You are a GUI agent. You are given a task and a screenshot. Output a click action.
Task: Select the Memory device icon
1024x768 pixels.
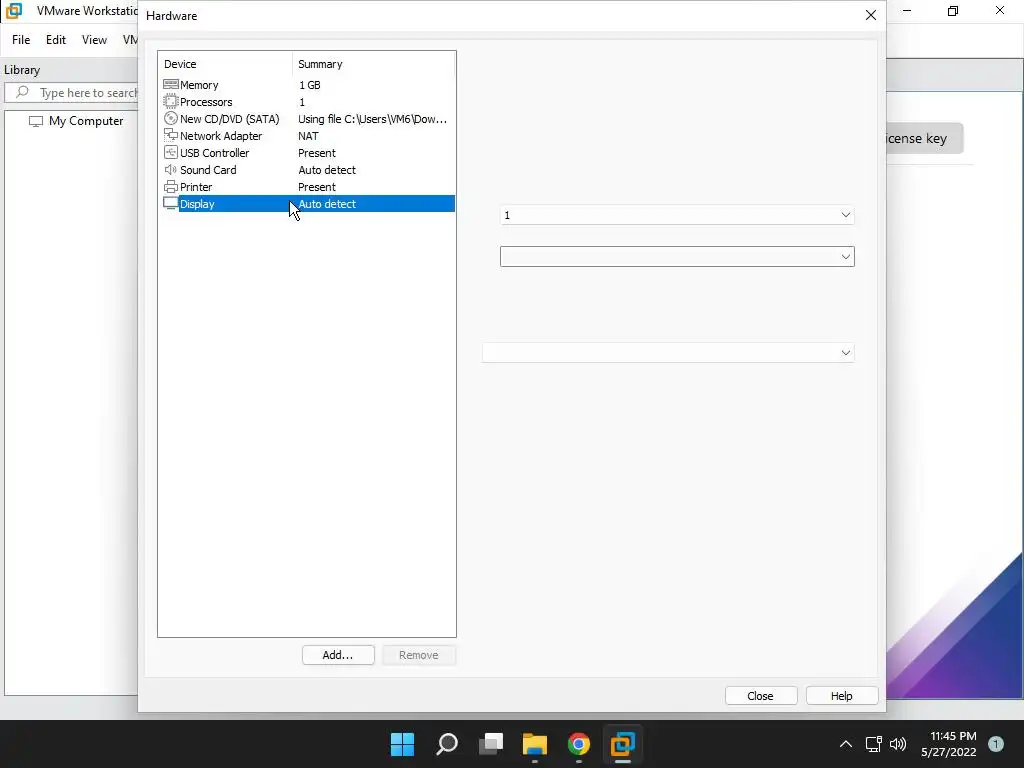170,84
